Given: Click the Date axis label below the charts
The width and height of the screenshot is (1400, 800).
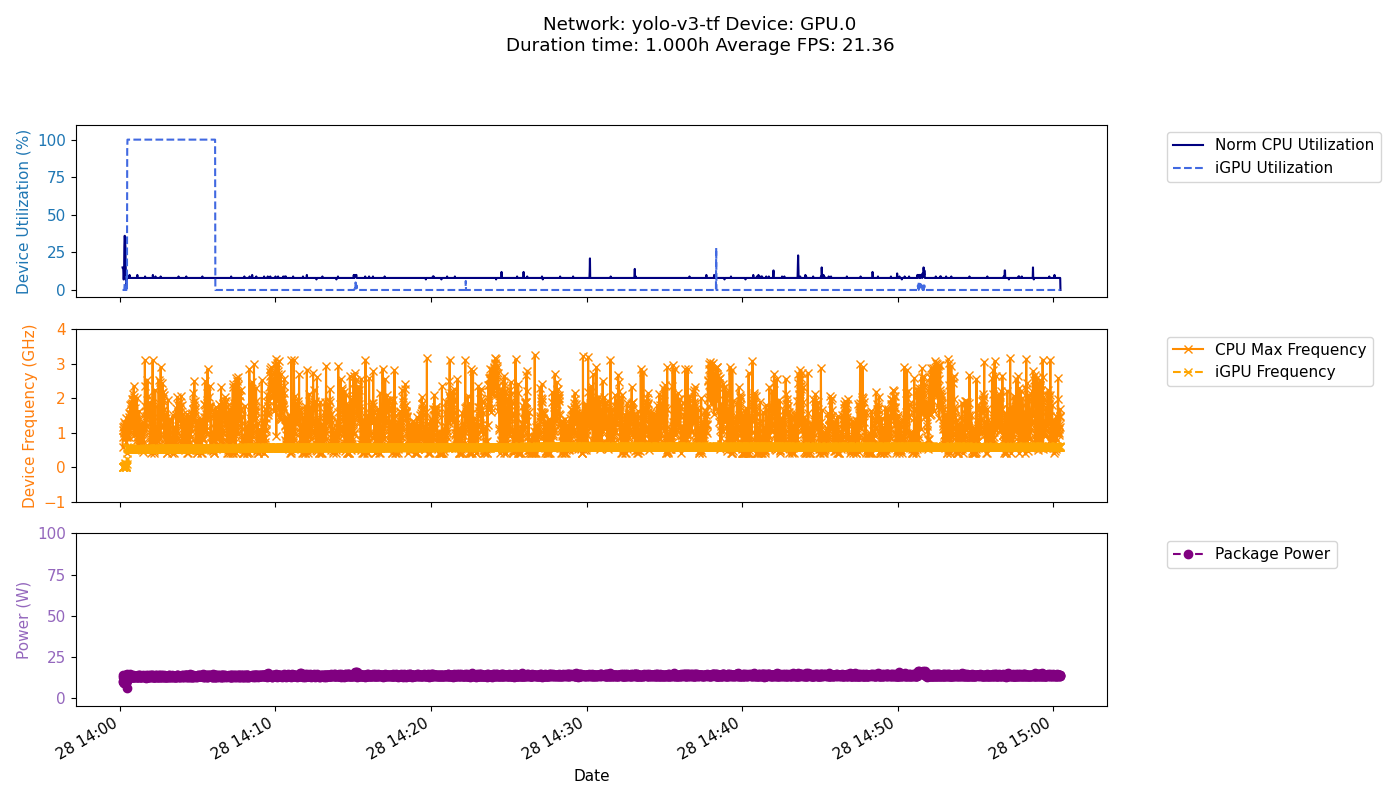Looking at the screenshot, I should point(592,775).
